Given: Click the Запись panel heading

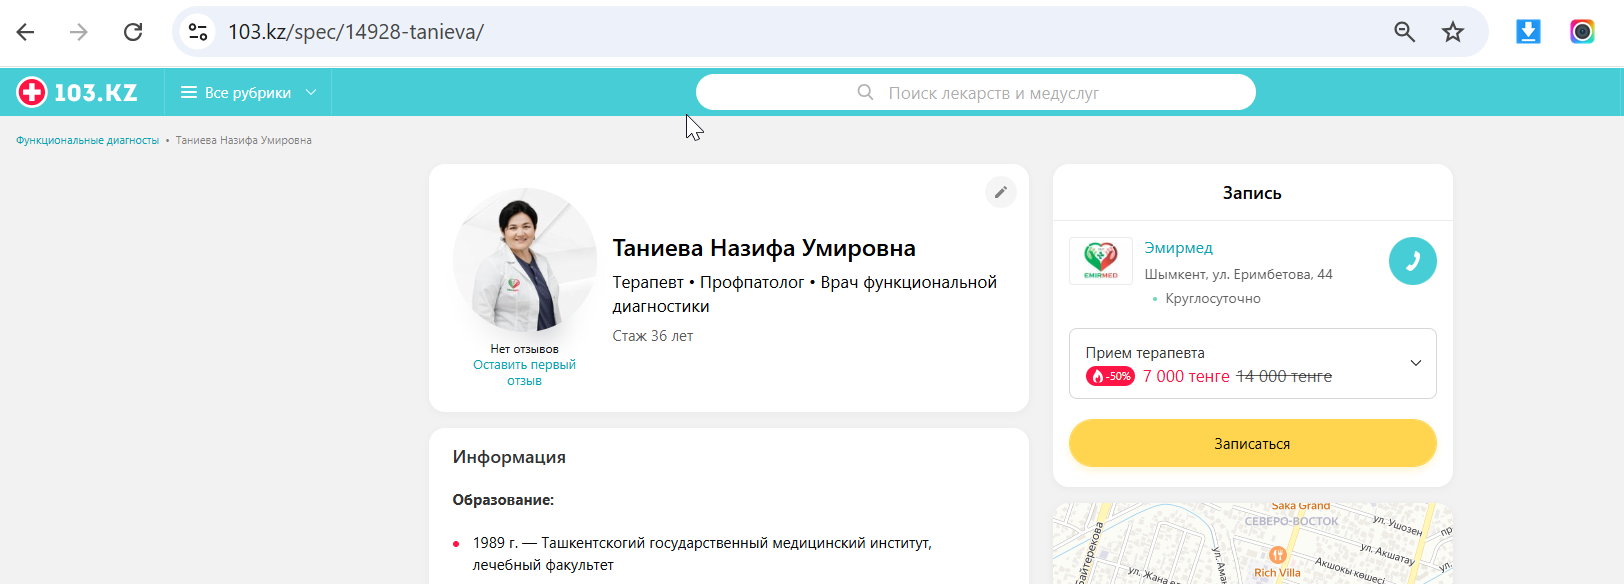Looking at the screenshot, I should coord(1252,193).
